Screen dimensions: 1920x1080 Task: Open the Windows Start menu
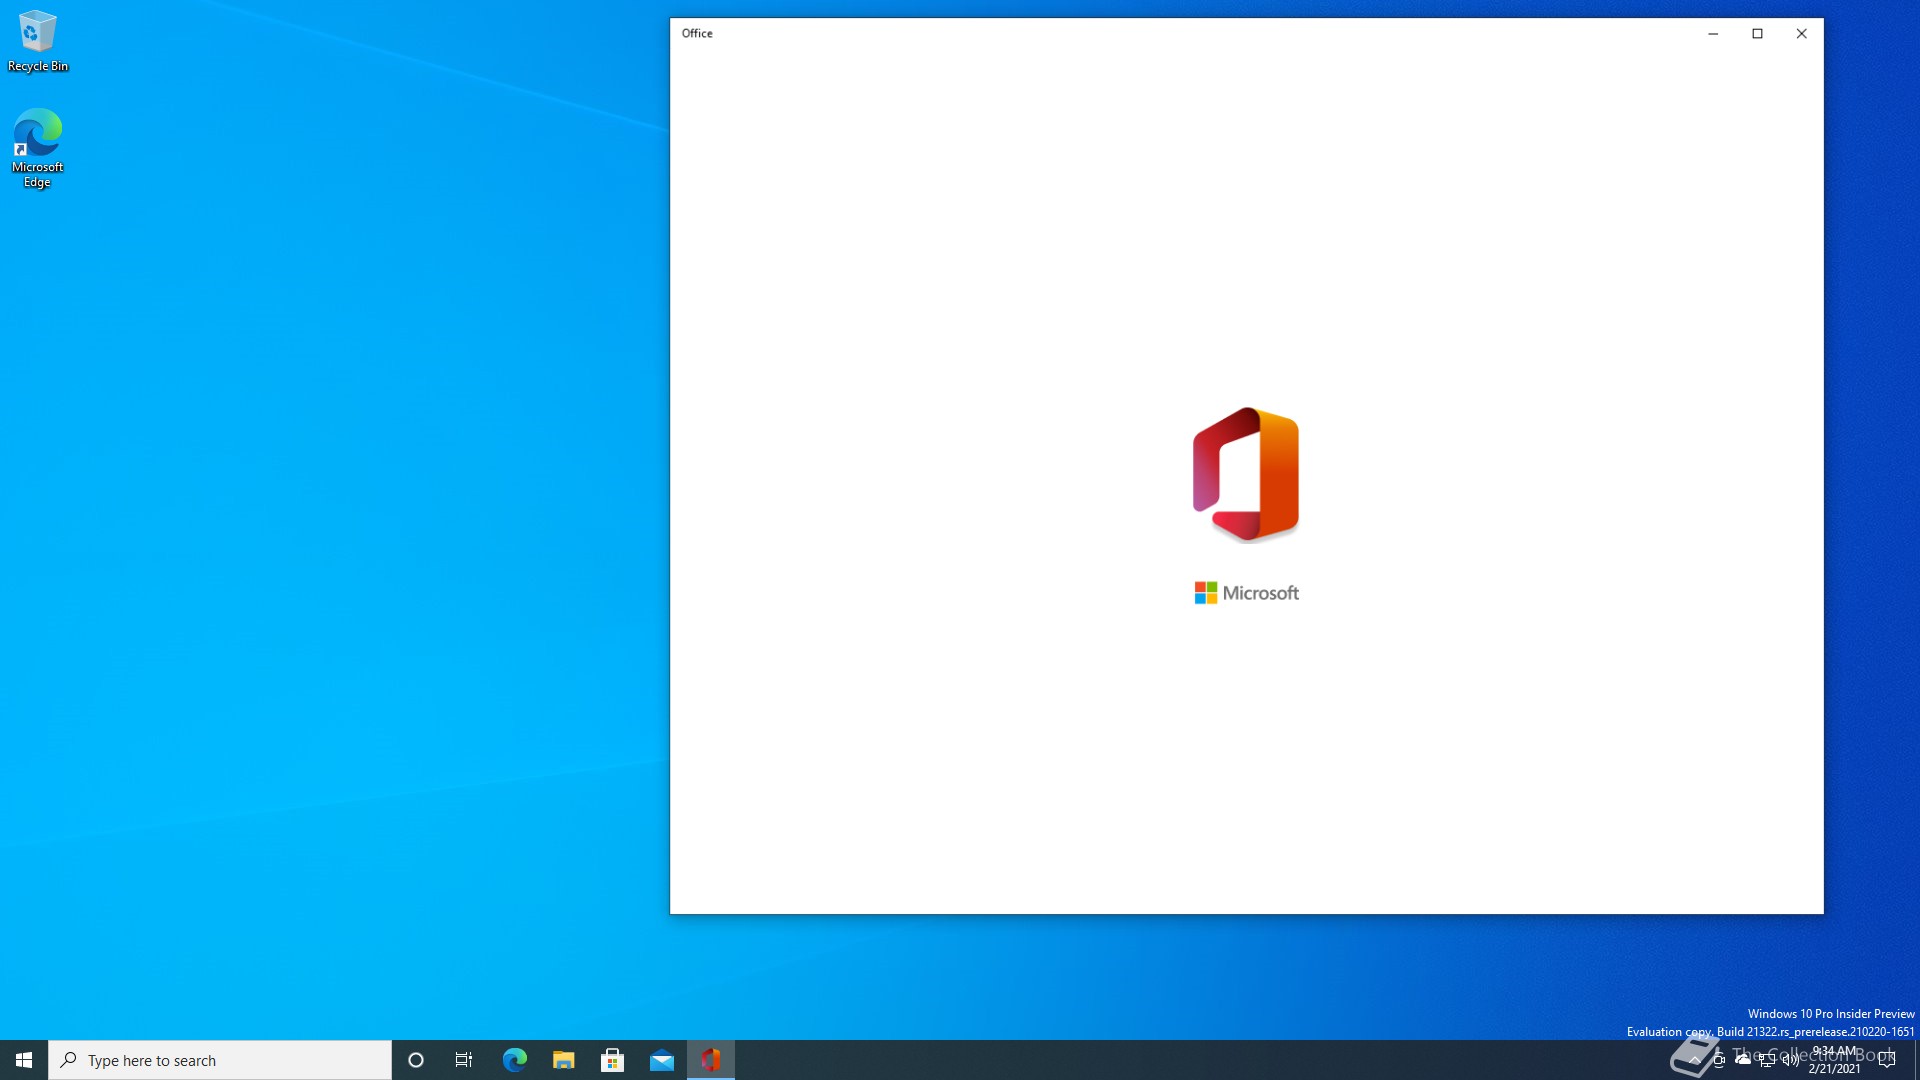click(24, 1060)
